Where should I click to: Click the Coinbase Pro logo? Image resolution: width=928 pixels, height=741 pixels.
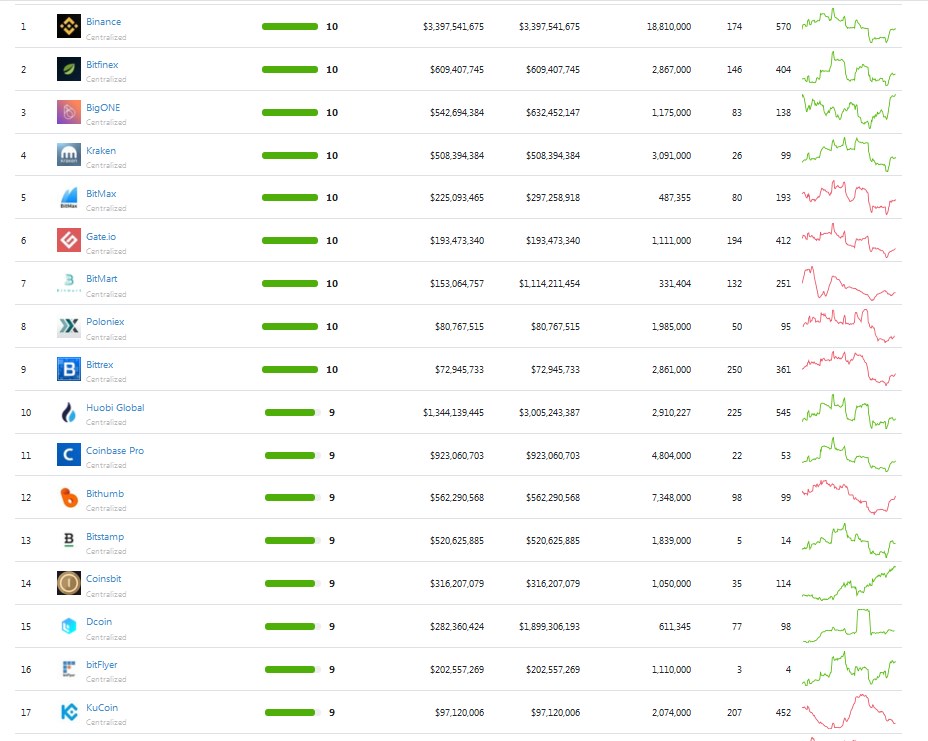69,455
